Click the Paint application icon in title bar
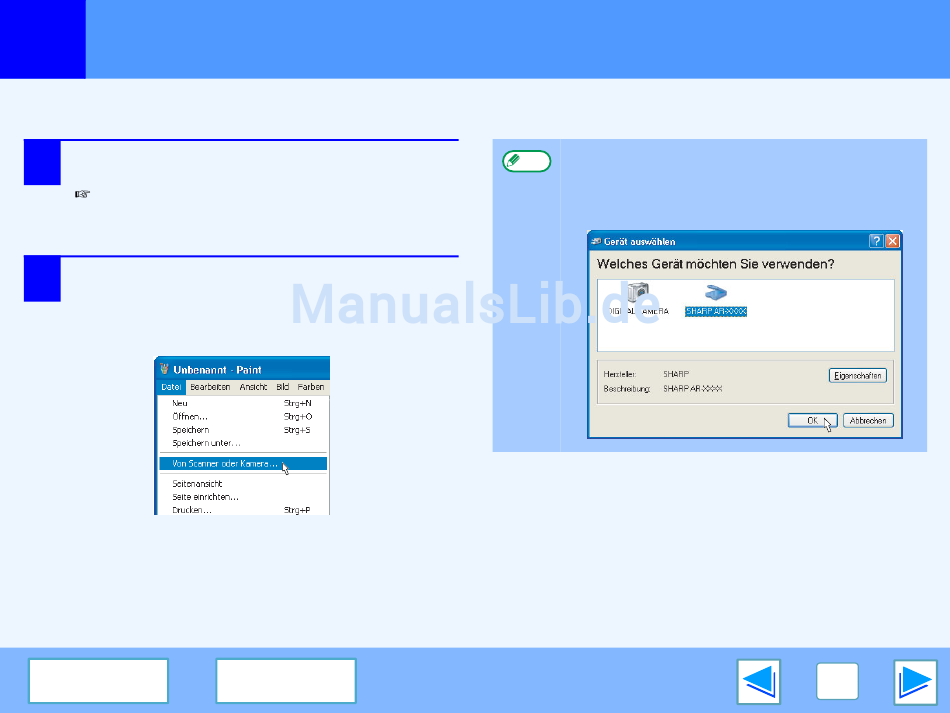The image size is (950, 713). click(x=165, y=369)
